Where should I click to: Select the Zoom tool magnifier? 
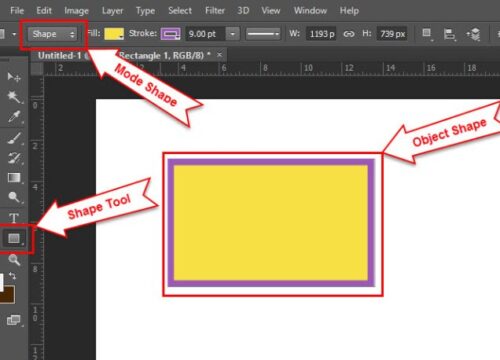[x=14, y=259]
